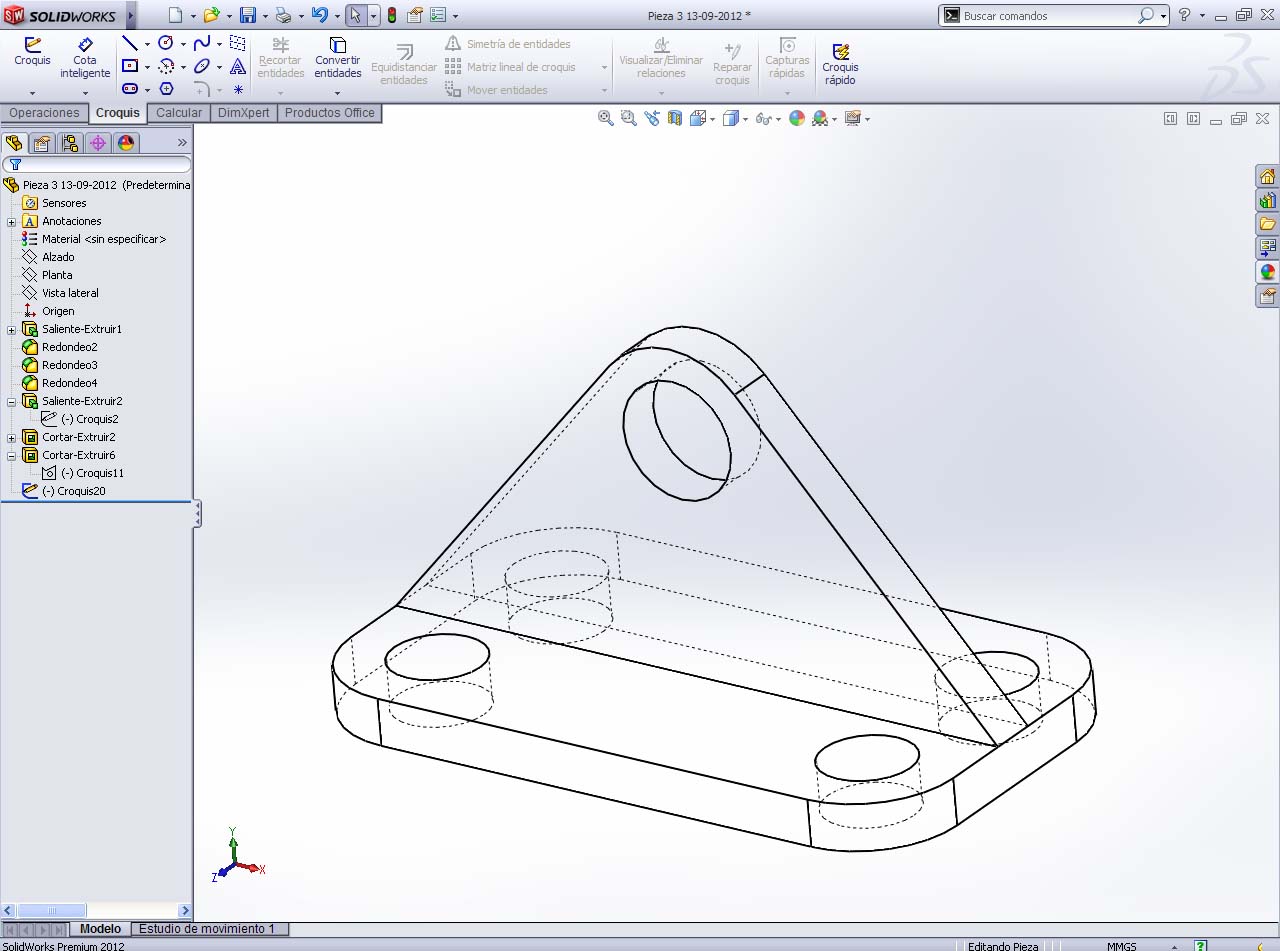Open Hide/Show Items dropdown arrow
The height and width of the screenshot is (951, 1280).
pos(779,119)
